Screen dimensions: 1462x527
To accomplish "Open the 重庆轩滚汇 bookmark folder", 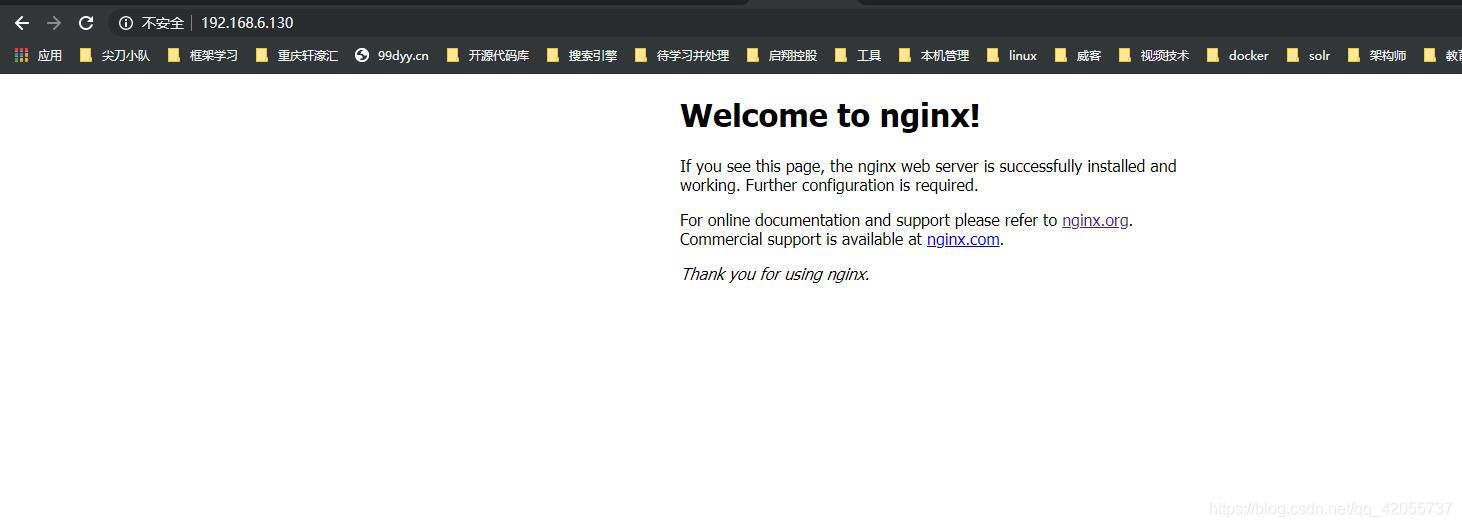I will pyautogui.click(x=297, y=56).
